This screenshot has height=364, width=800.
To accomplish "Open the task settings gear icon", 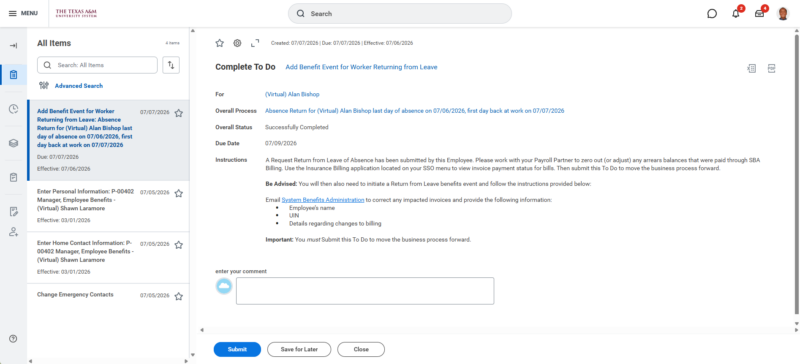I will coord(237,43).
